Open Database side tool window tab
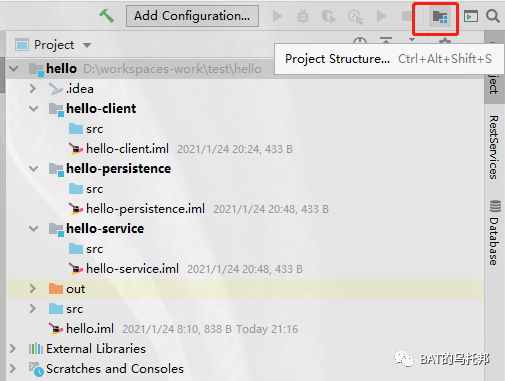 [x=494, y=241]
